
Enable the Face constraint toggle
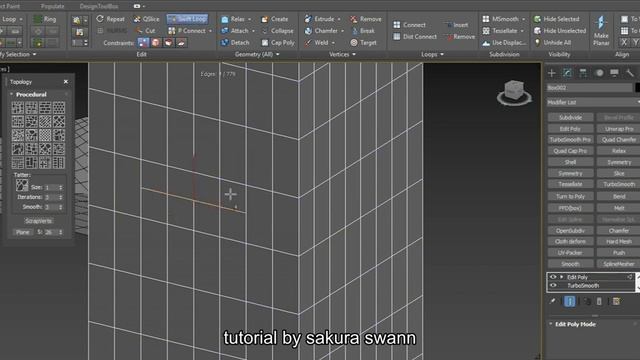[x=169, y=42]
